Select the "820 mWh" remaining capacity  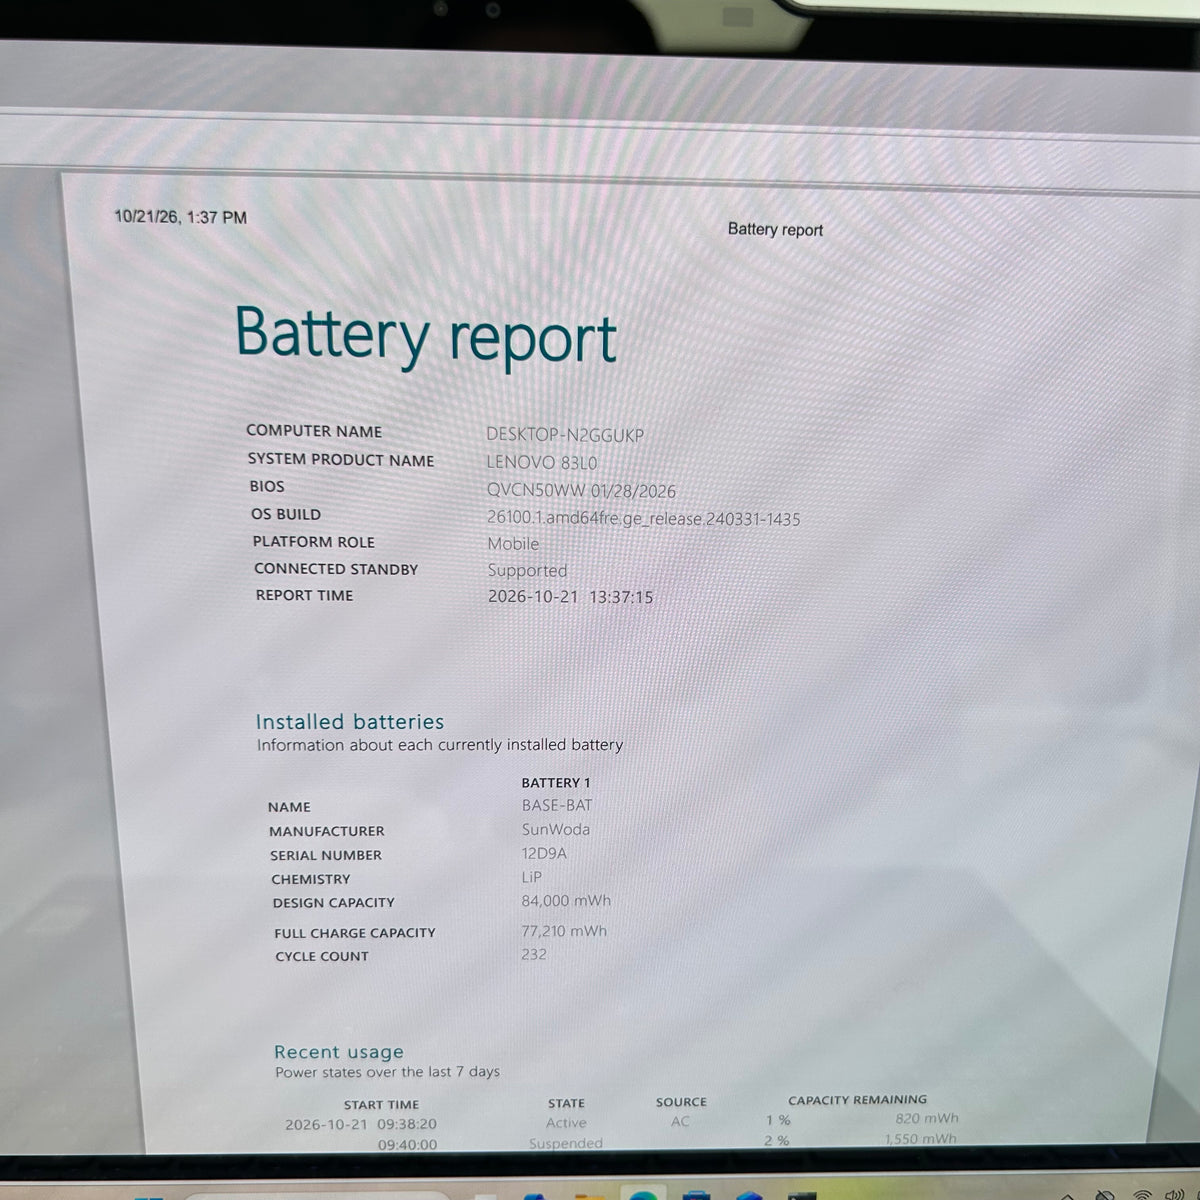click(927, 1119)
